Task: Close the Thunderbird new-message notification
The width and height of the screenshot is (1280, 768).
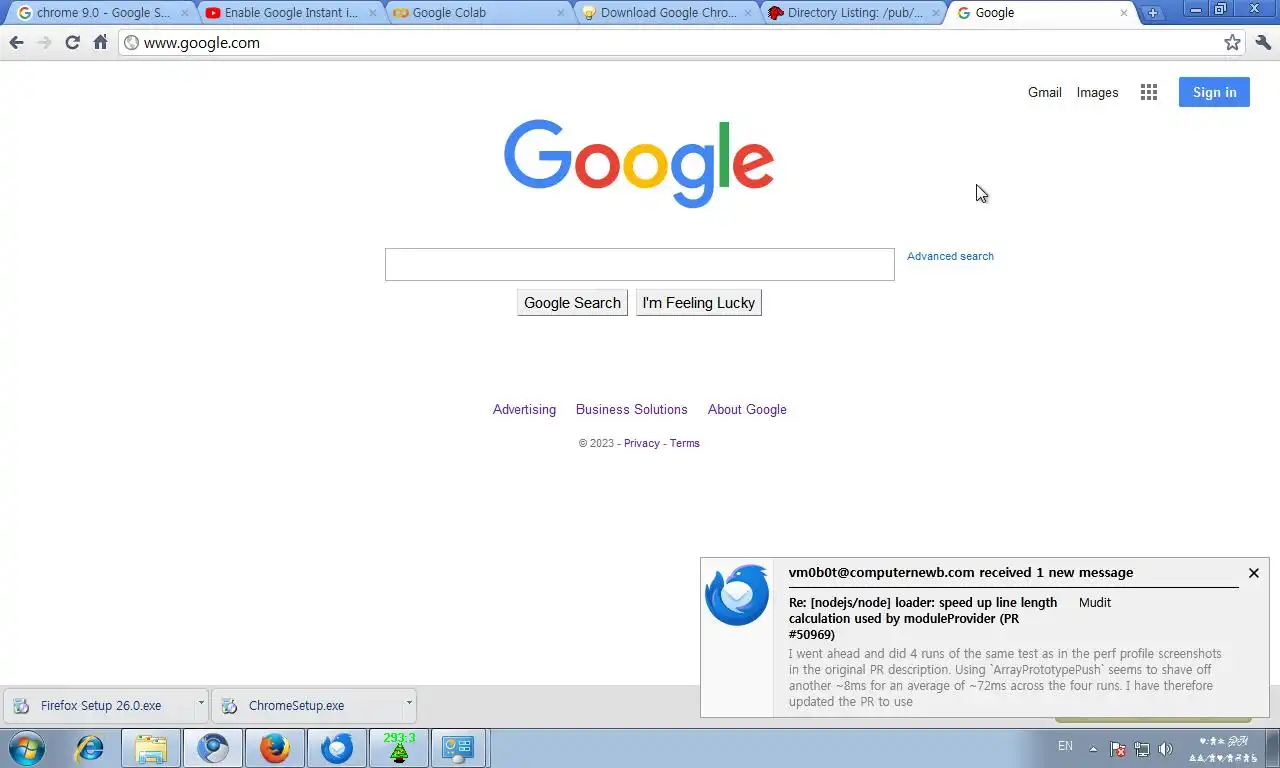Action: pos(1253,573)
